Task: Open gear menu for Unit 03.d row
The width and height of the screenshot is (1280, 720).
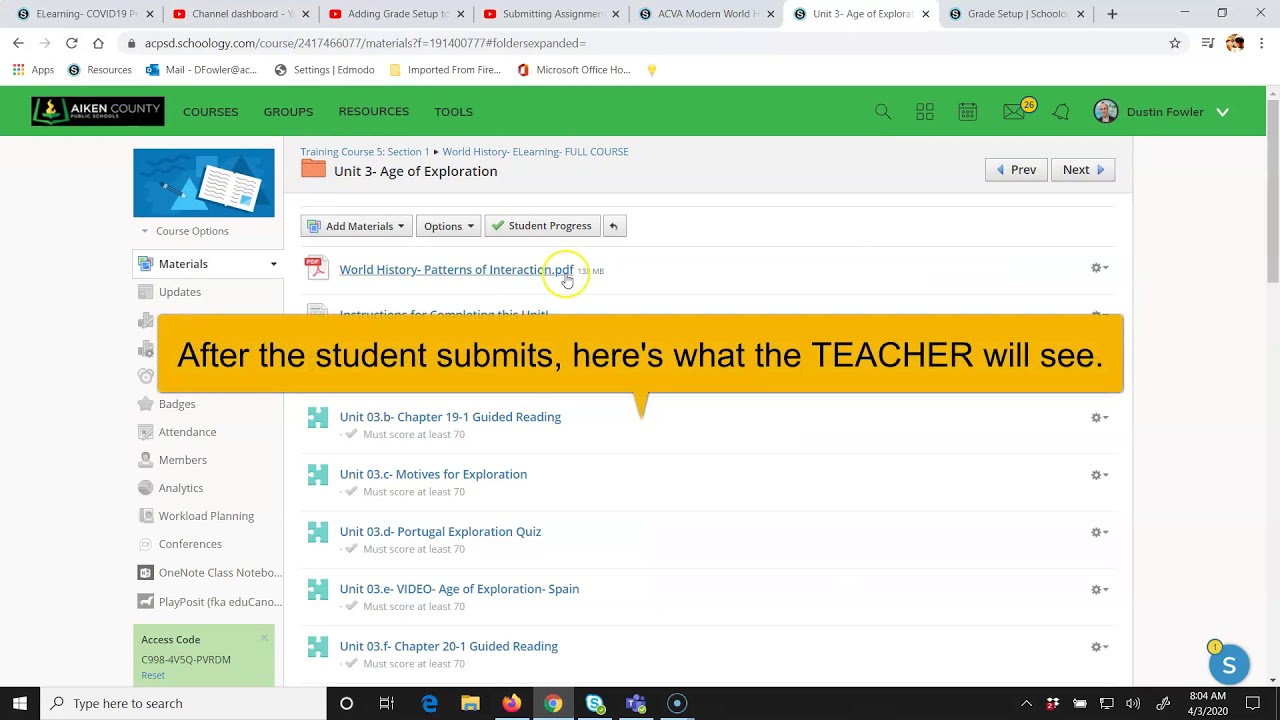Action: point(1099,532)
